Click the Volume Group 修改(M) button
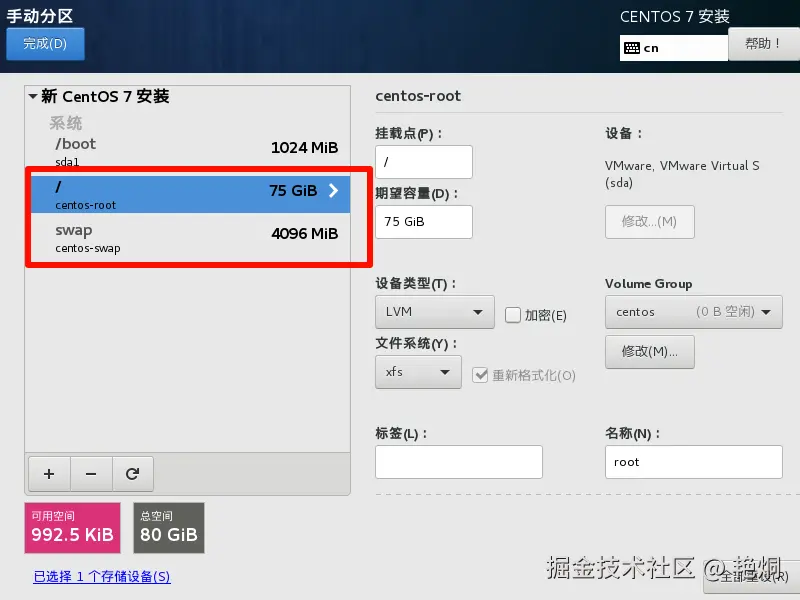Screen dimensions: 800x600 point(650,351)
